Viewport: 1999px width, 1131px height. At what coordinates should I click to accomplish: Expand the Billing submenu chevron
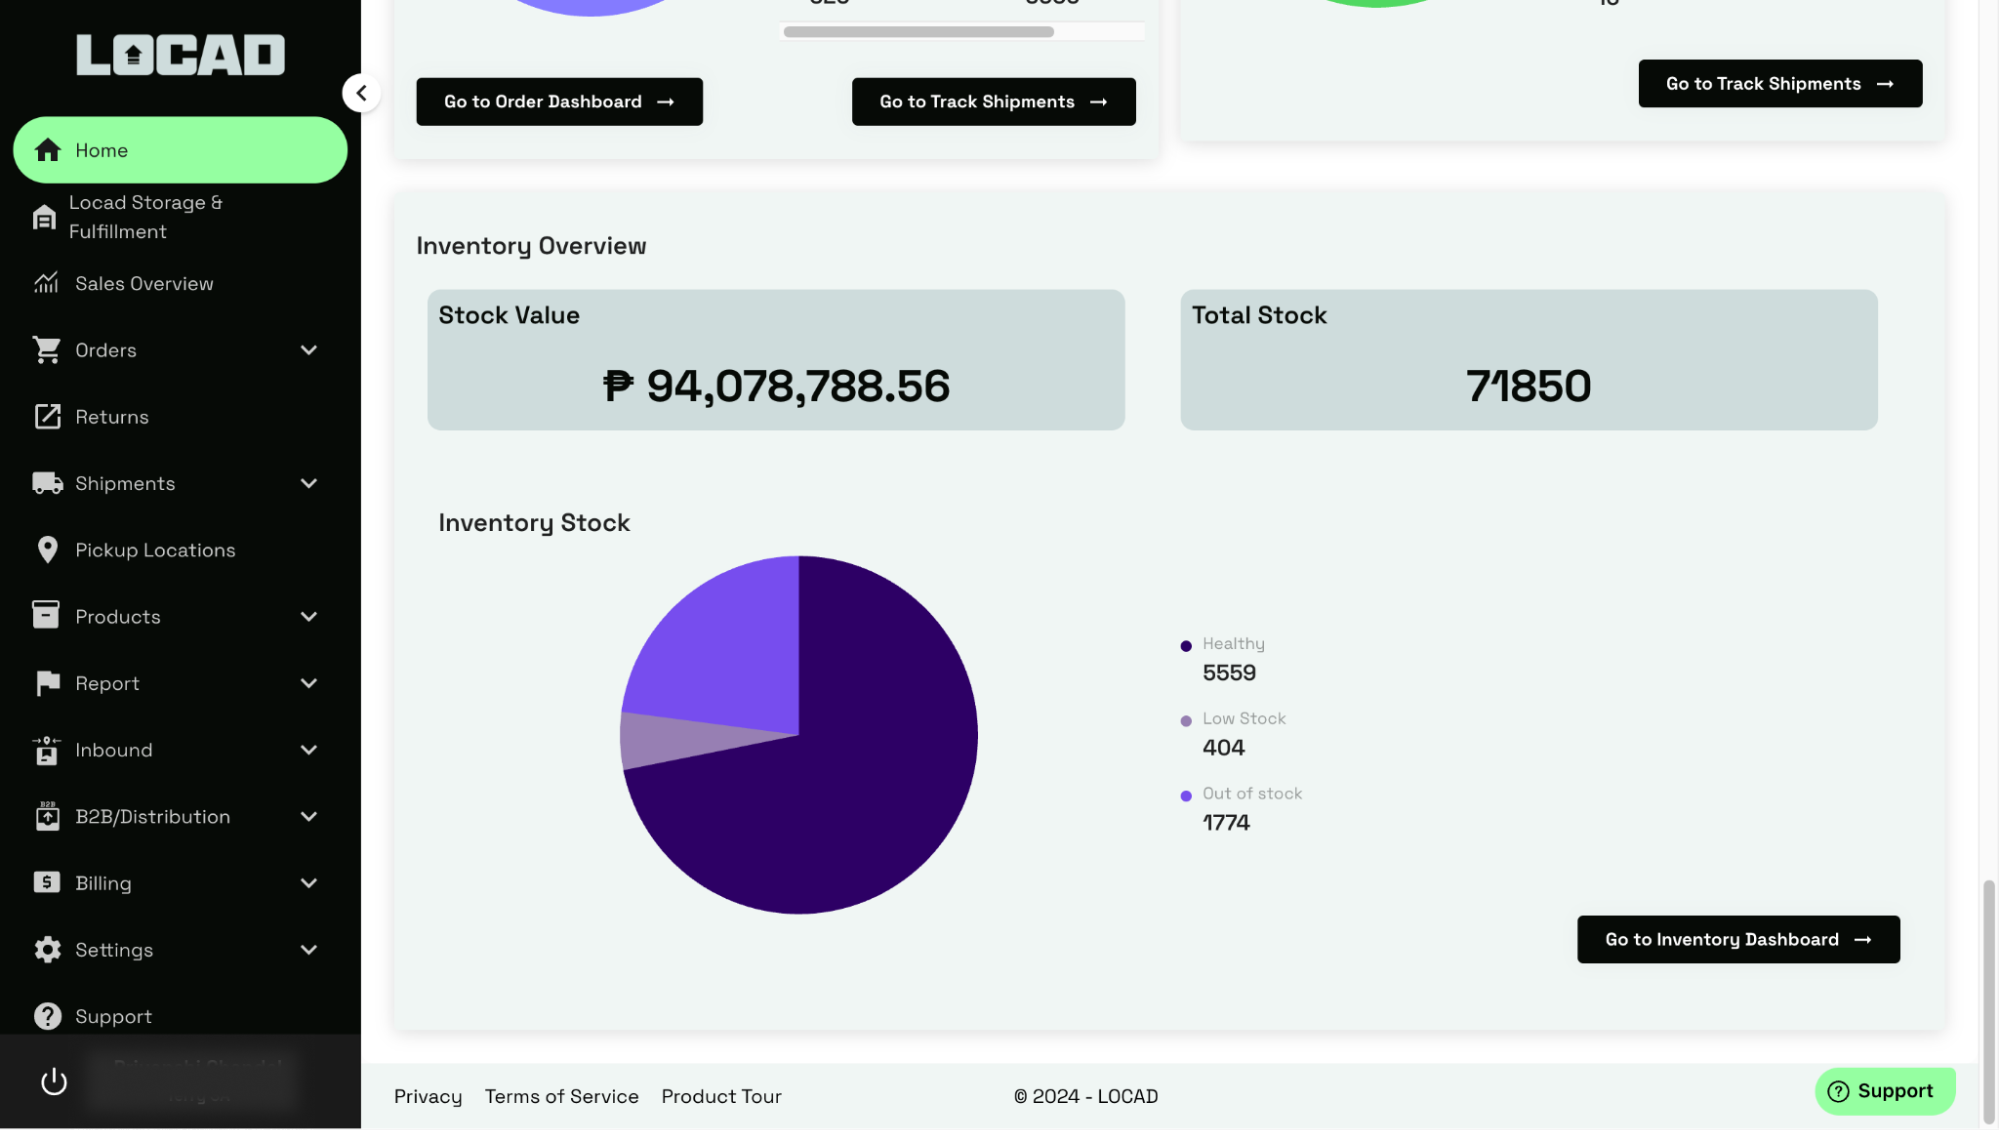click(309, 883)
